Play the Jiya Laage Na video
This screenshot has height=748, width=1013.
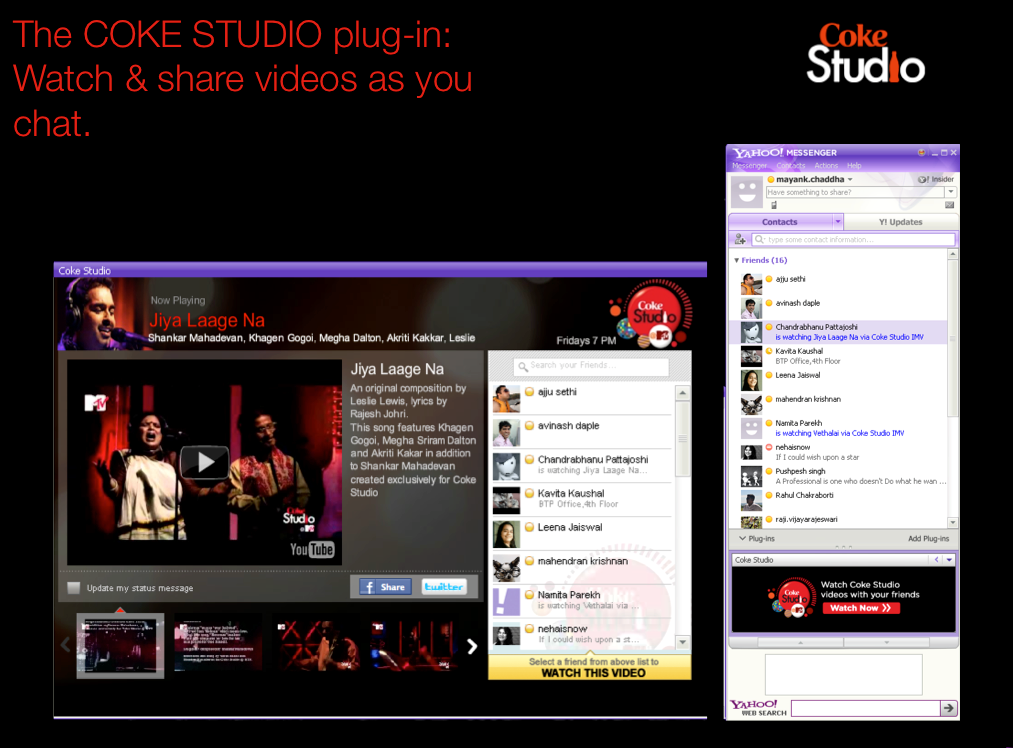pos(204,462)
